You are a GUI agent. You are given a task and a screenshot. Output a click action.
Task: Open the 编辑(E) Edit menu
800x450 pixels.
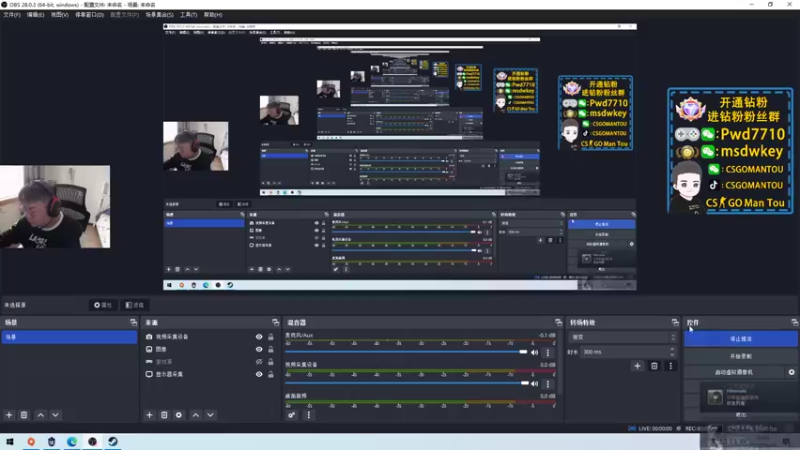[35, 15]
